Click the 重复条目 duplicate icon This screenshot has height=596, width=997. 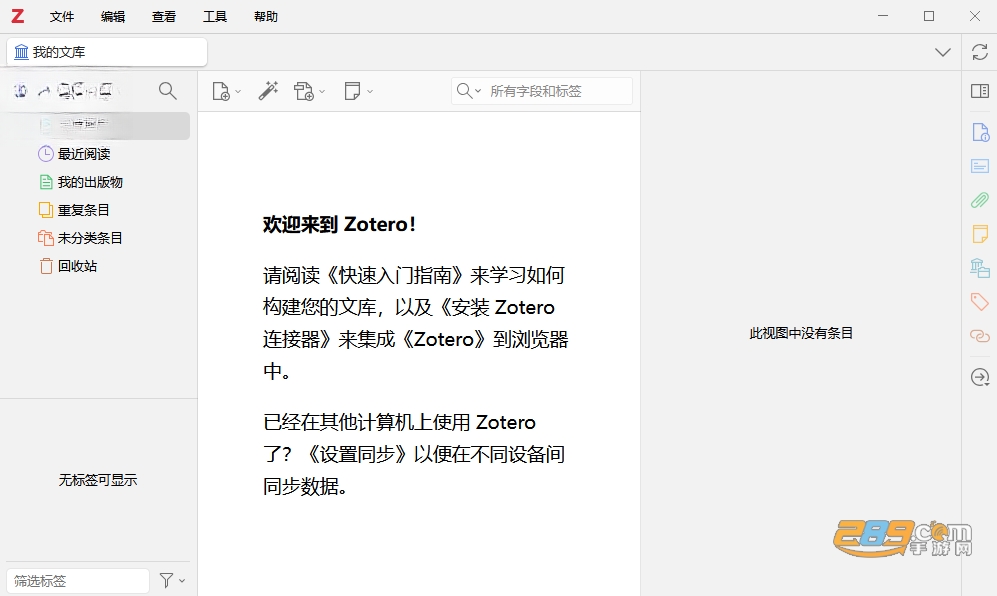(46, 209)
